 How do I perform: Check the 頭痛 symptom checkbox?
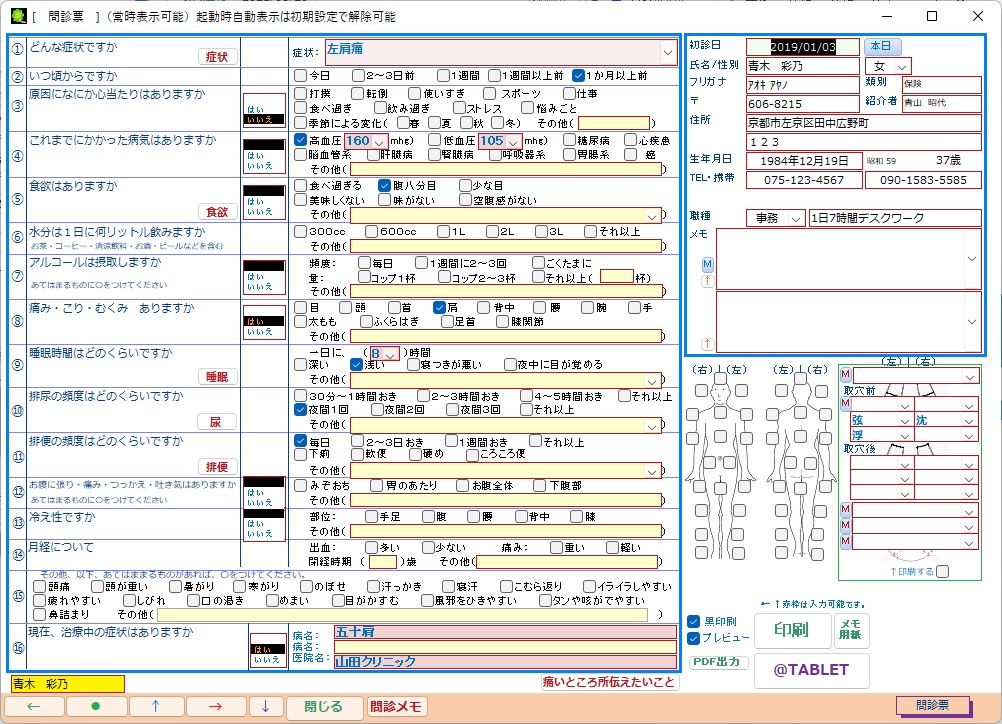40,586
